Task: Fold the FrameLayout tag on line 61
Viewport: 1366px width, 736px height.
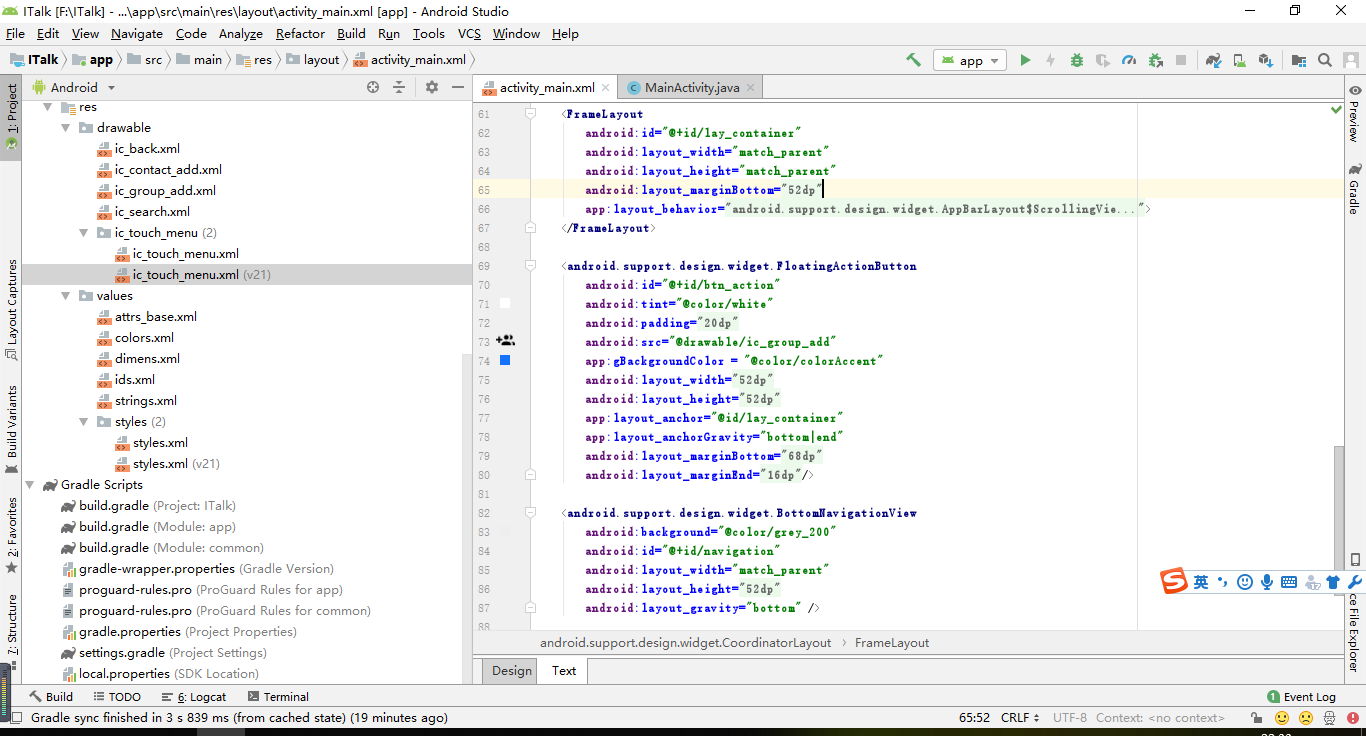Action: pos(529,114)
